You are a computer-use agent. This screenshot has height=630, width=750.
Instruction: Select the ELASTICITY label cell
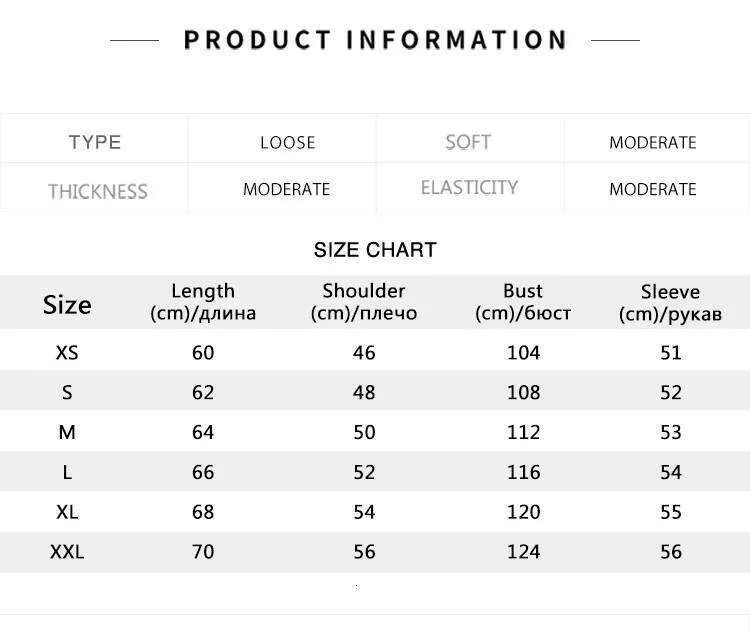pyautogui.click(x=469, y=188)
